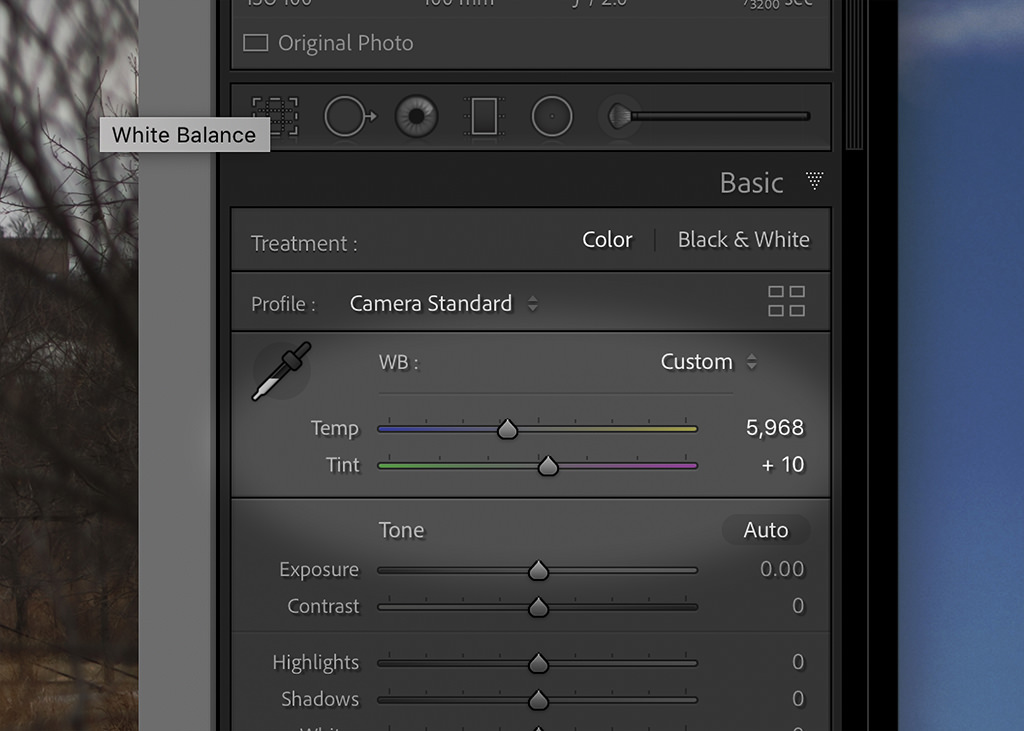Open the Profile Browser grid icon

(x=786, y=301)
